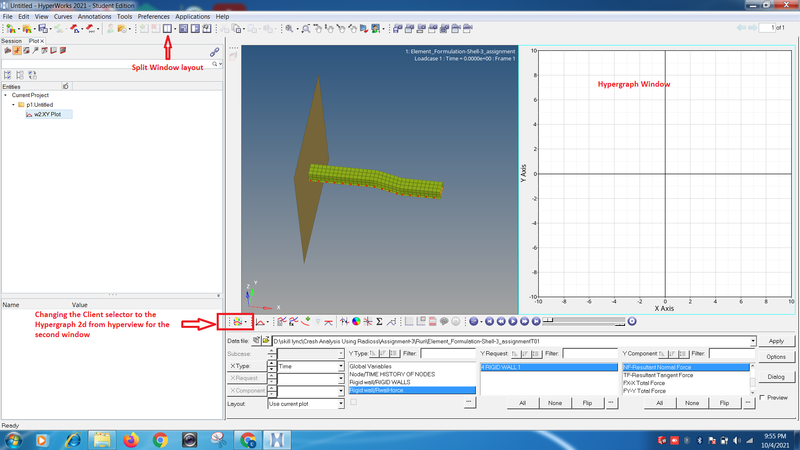
Task: Click the step-forward animation button
Action: coord(524,321)
